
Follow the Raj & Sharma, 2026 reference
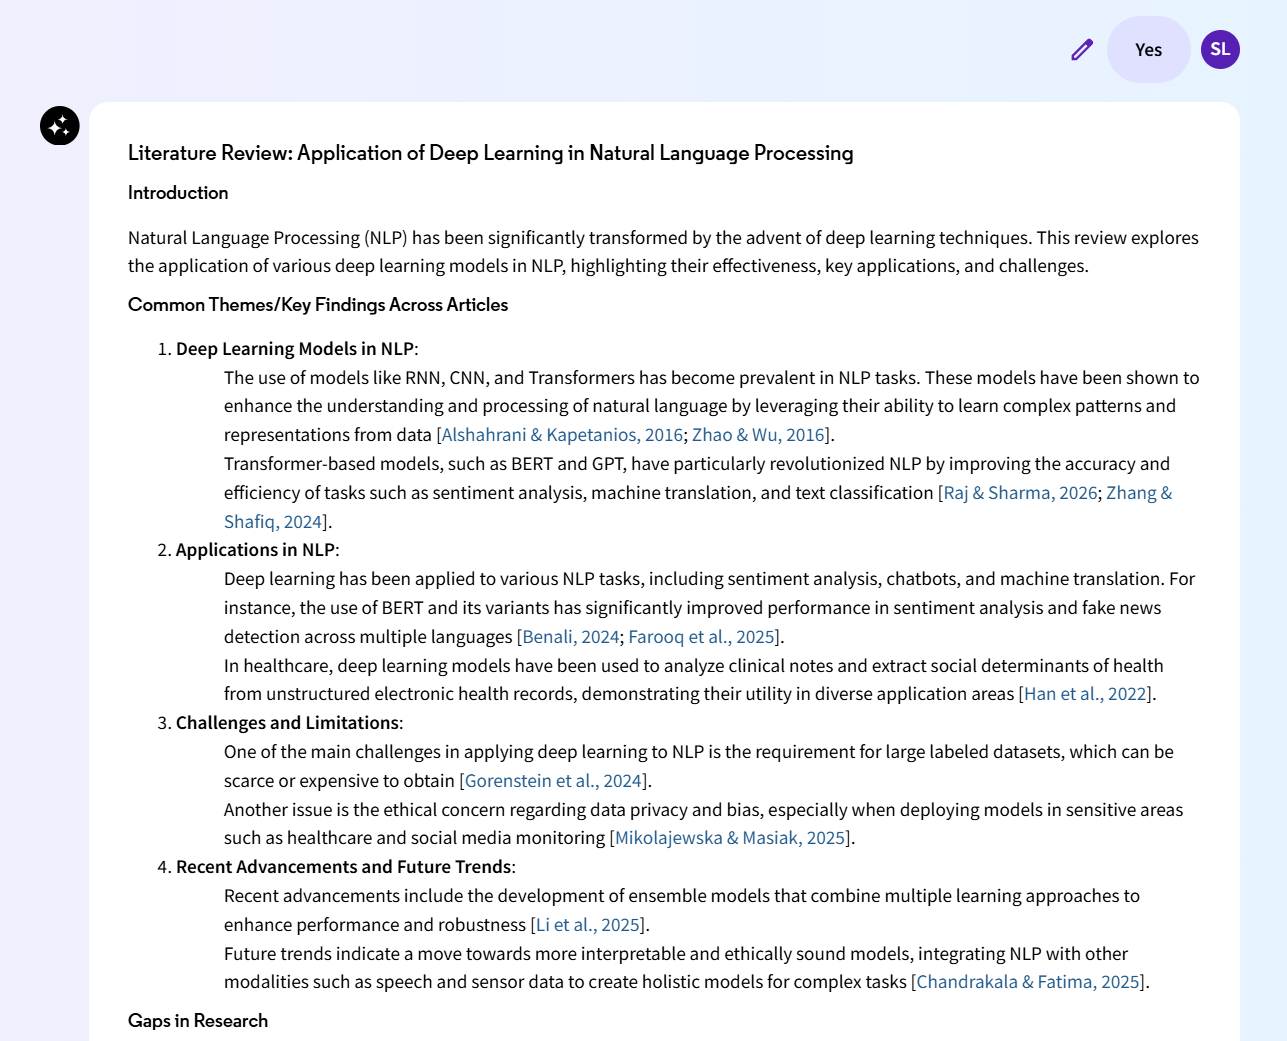[1020, 493]
